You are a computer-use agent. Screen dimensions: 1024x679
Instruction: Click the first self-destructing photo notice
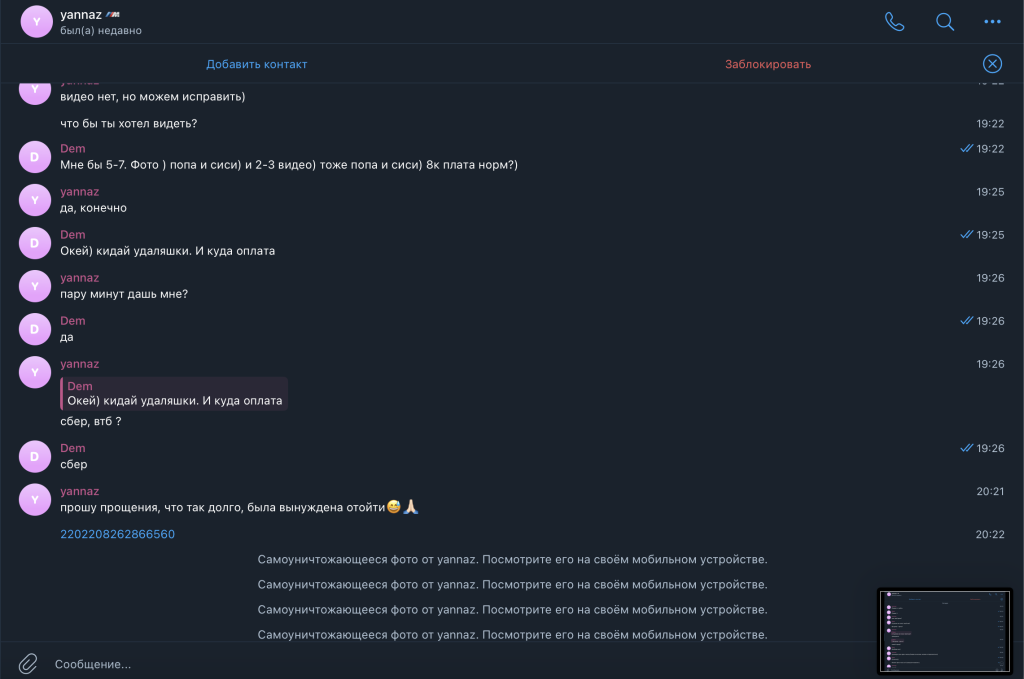512,559
